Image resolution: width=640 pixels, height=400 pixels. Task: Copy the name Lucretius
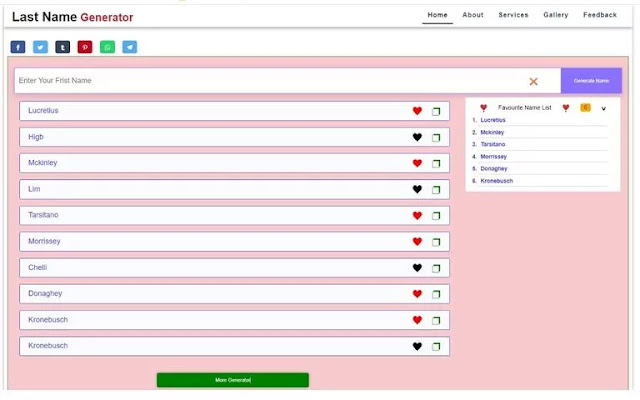(436, 111)
